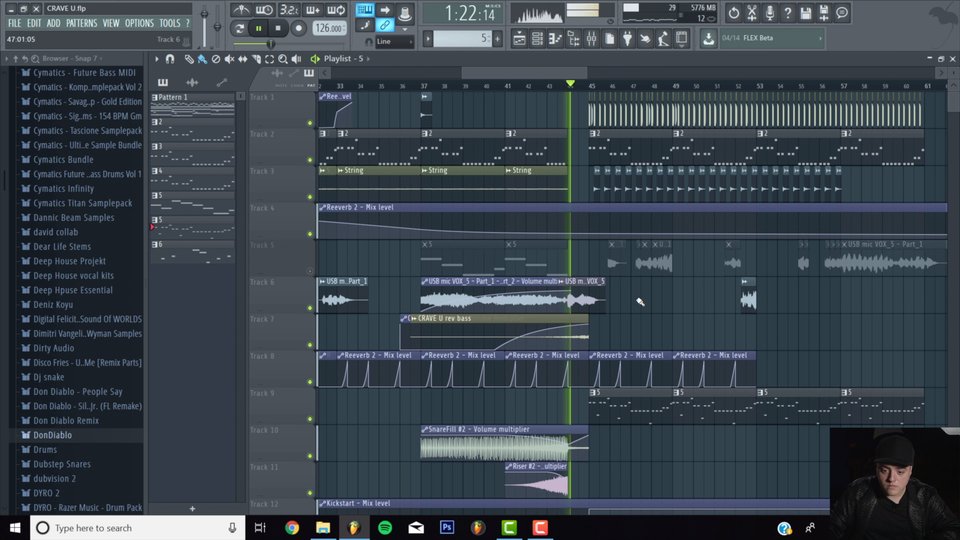Screen dimensions: 960x540
Task: Toggle the recording countdown
Action: point(288,10)
